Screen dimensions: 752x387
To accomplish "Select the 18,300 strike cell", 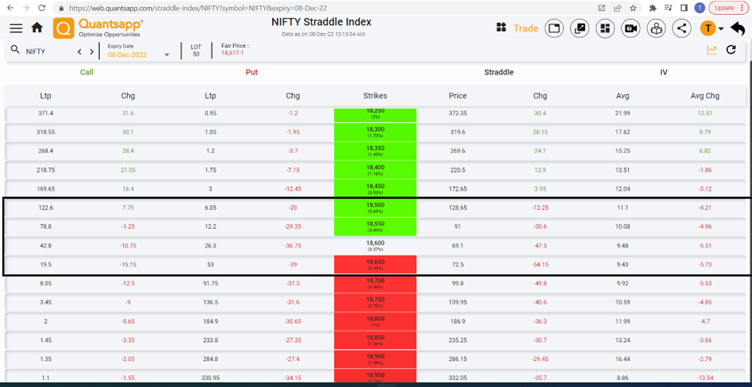I will click(x=375, y=132).
